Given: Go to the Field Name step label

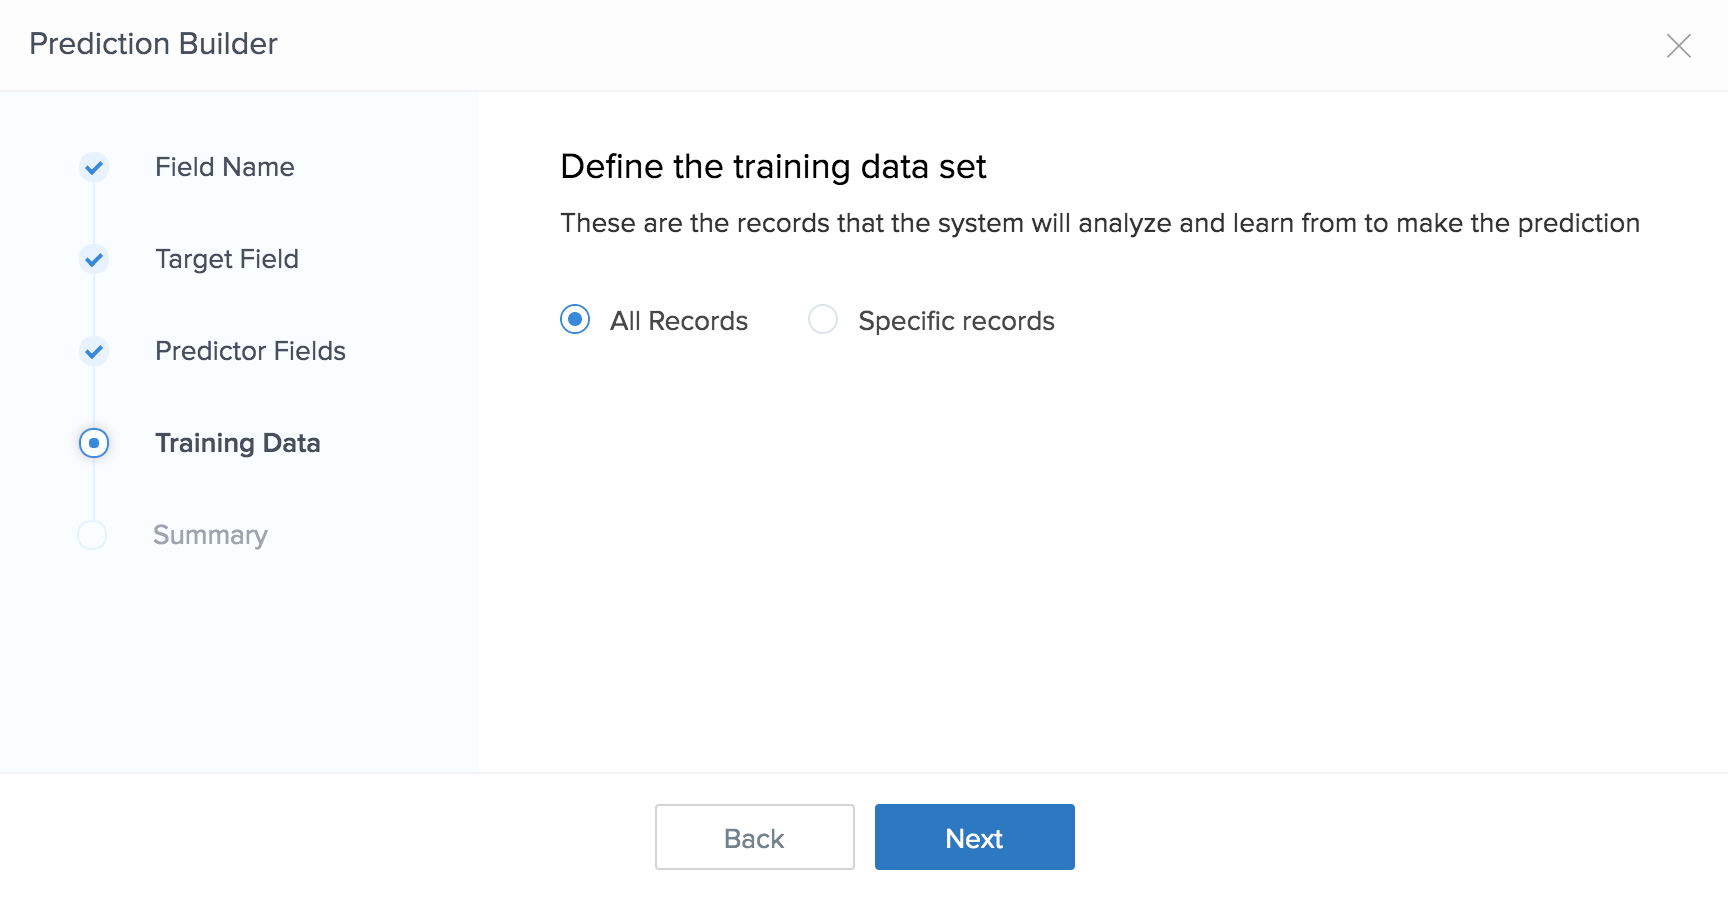Looking at the screenshot, I should (225, 167).
